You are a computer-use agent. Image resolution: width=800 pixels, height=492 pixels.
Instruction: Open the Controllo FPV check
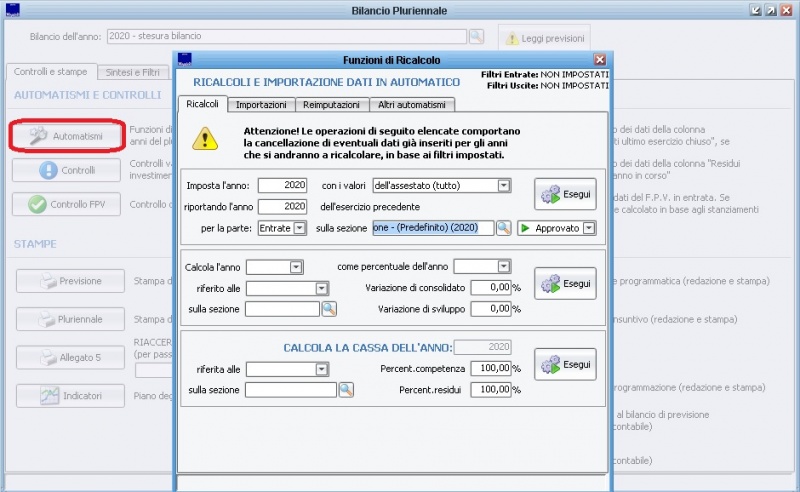66,204
